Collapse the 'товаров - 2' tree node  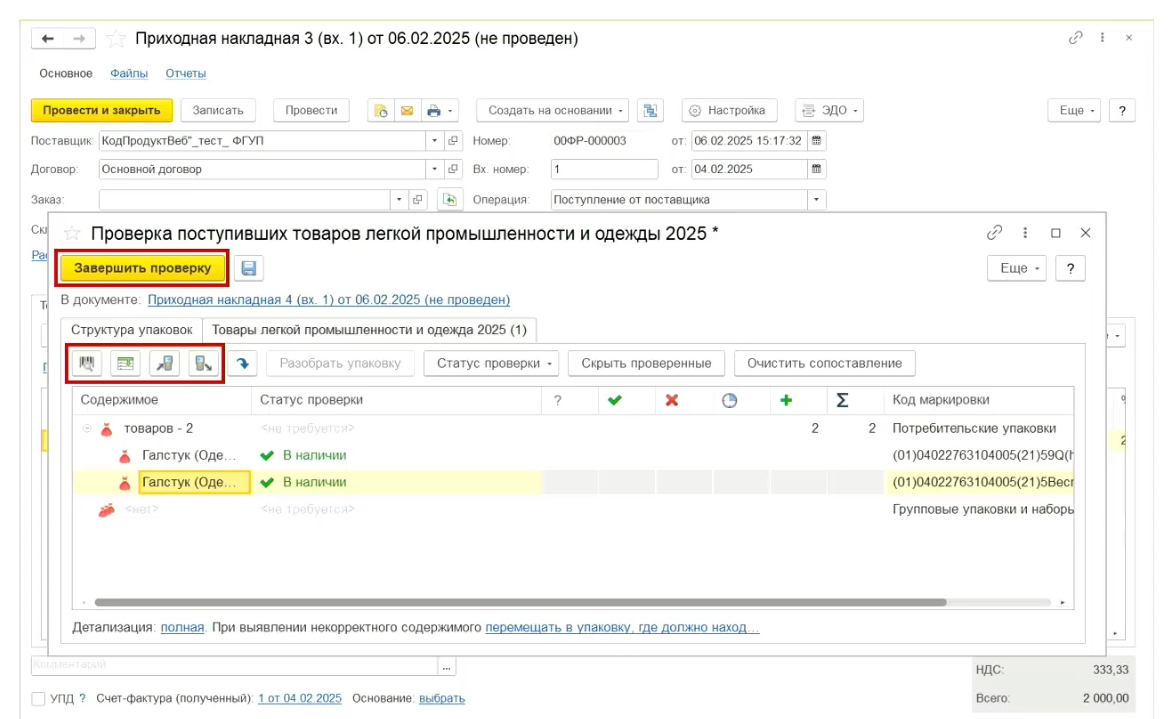tap(87, 429)
